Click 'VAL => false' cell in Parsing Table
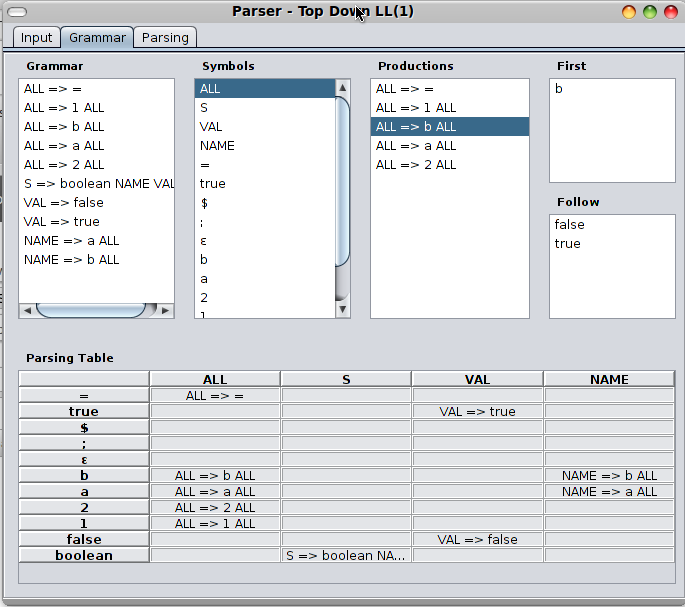This screenshot has width=685, height=607. [x=477, y=539]
